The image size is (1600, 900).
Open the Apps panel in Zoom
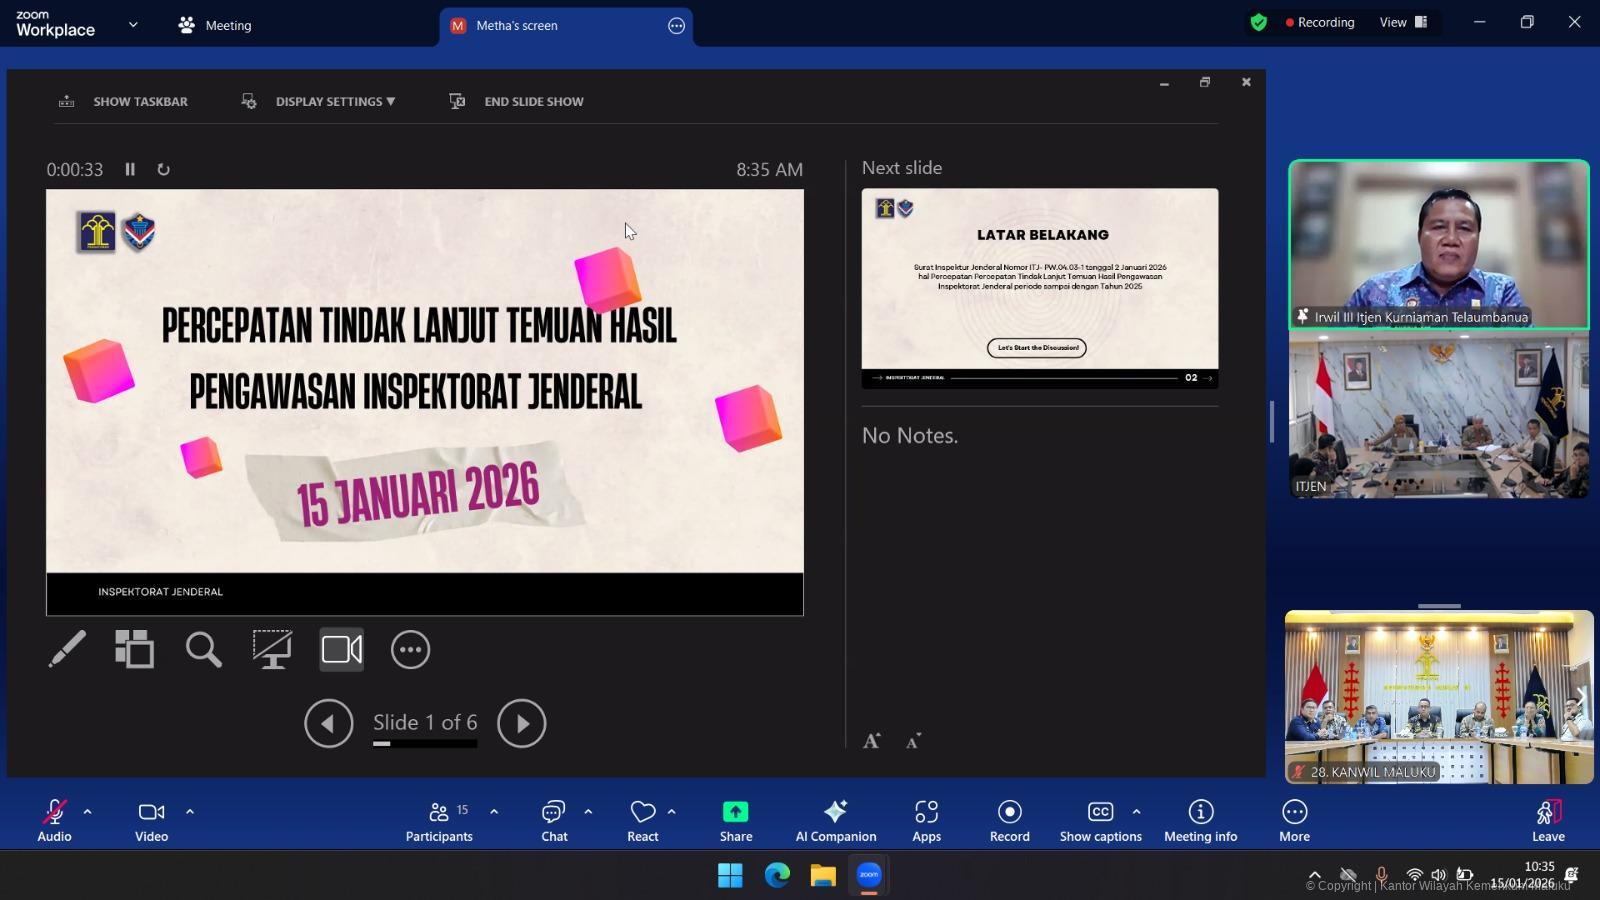(926, 820)
